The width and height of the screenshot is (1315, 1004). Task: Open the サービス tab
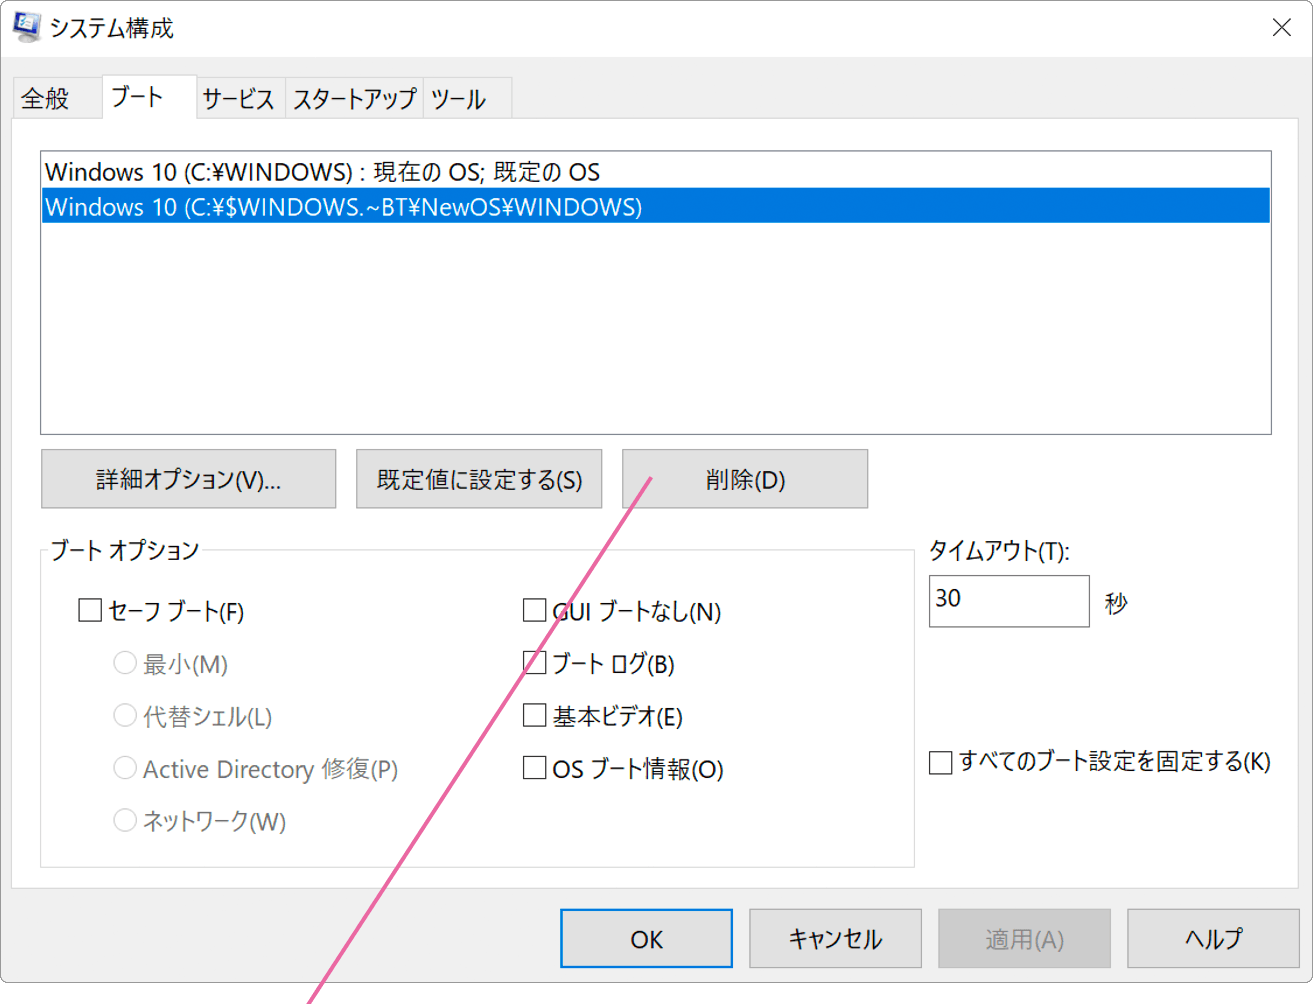[x=240, y=98]
